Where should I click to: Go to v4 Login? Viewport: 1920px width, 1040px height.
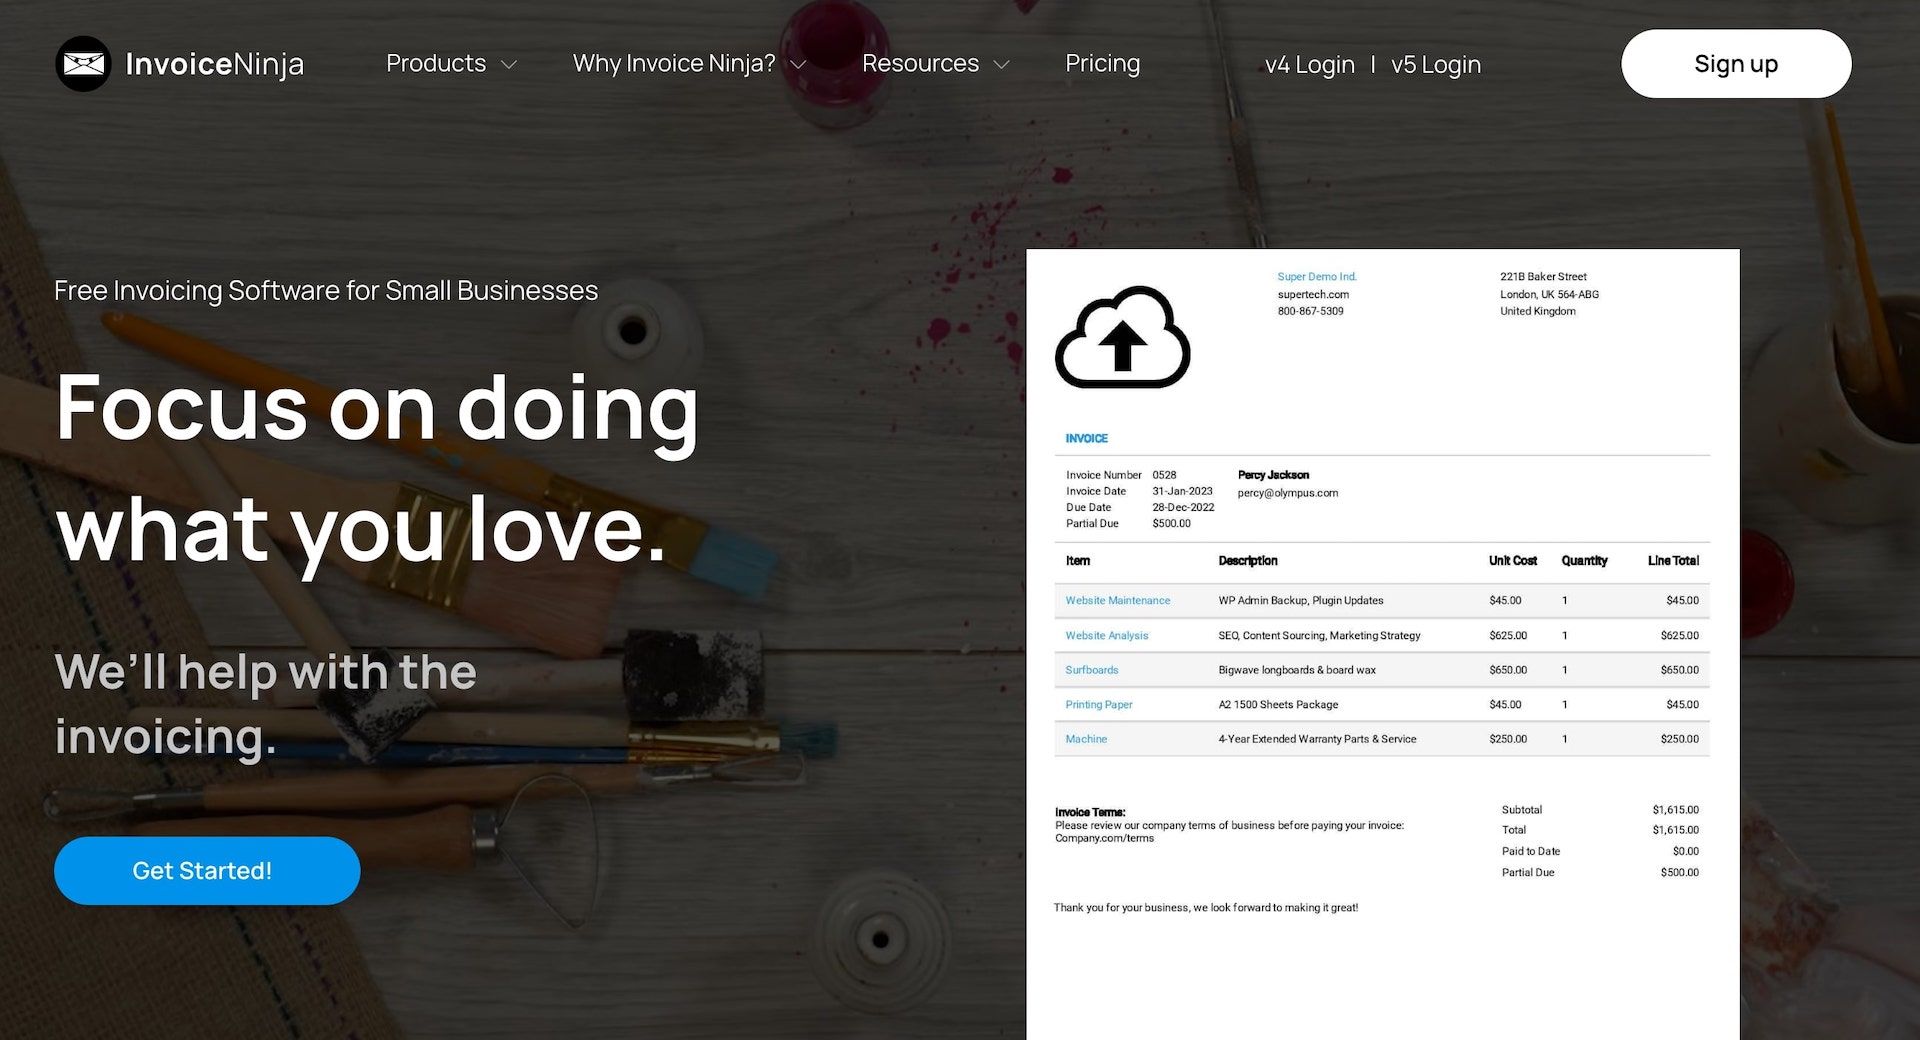(x=1309, y=65)
